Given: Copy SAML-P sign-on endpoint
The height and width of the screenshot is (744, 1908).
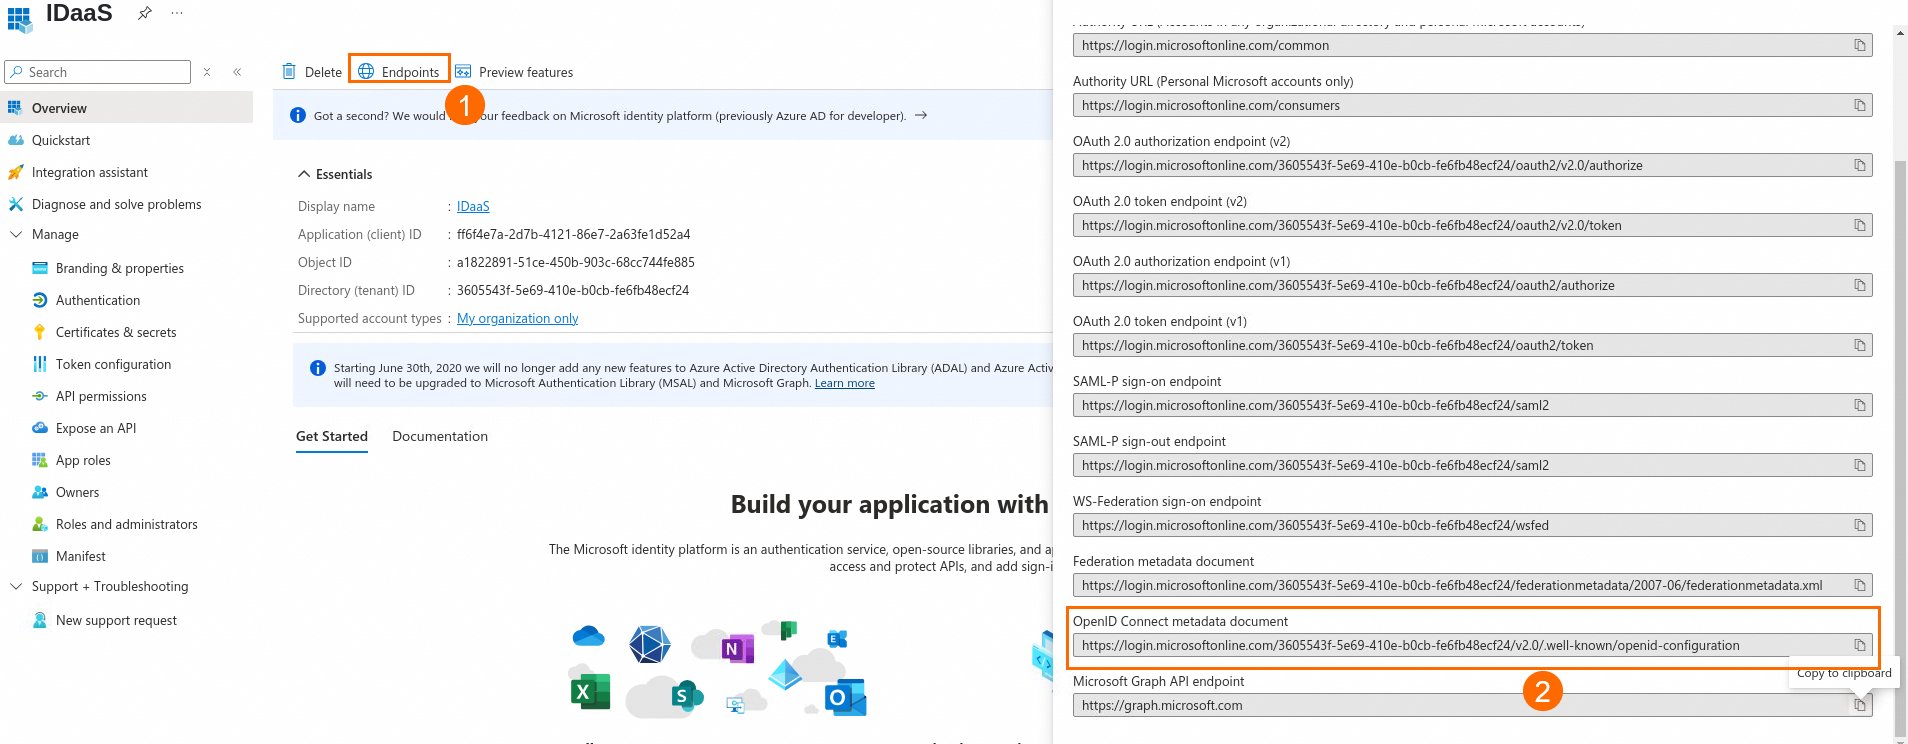Looking at the screenshot, I should coord(1860,405).
